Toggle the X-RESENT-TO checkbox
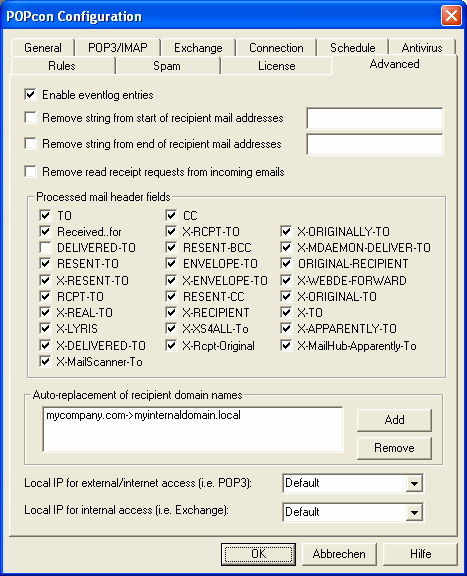Viewport: 467px width, 576px height. click(x=45, y=280)
